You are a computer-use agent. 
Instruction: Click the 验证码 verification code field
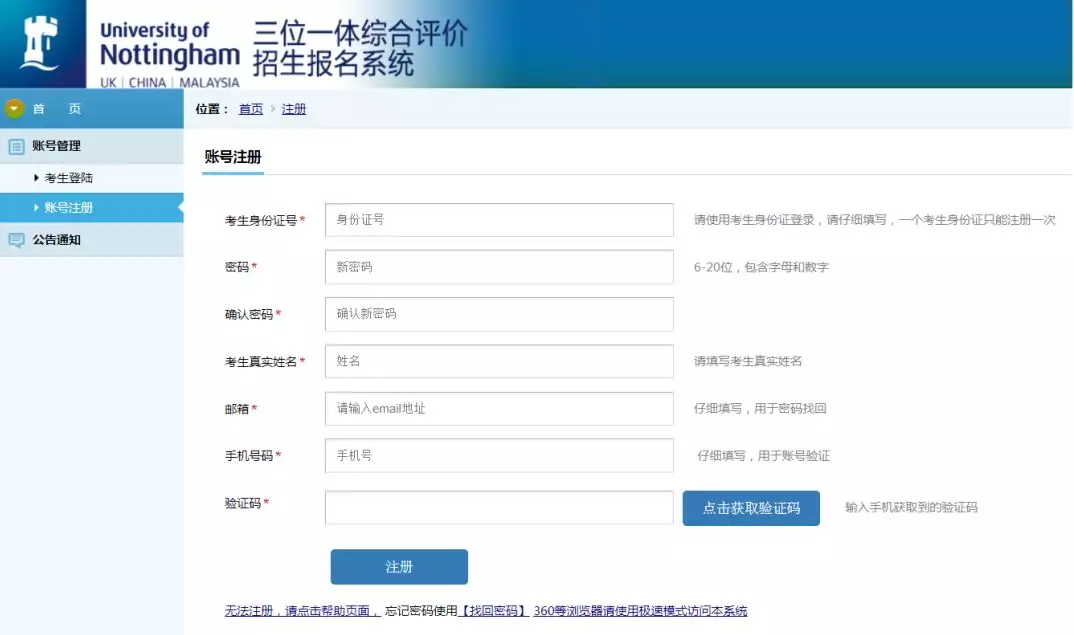(x=499, y=507)
